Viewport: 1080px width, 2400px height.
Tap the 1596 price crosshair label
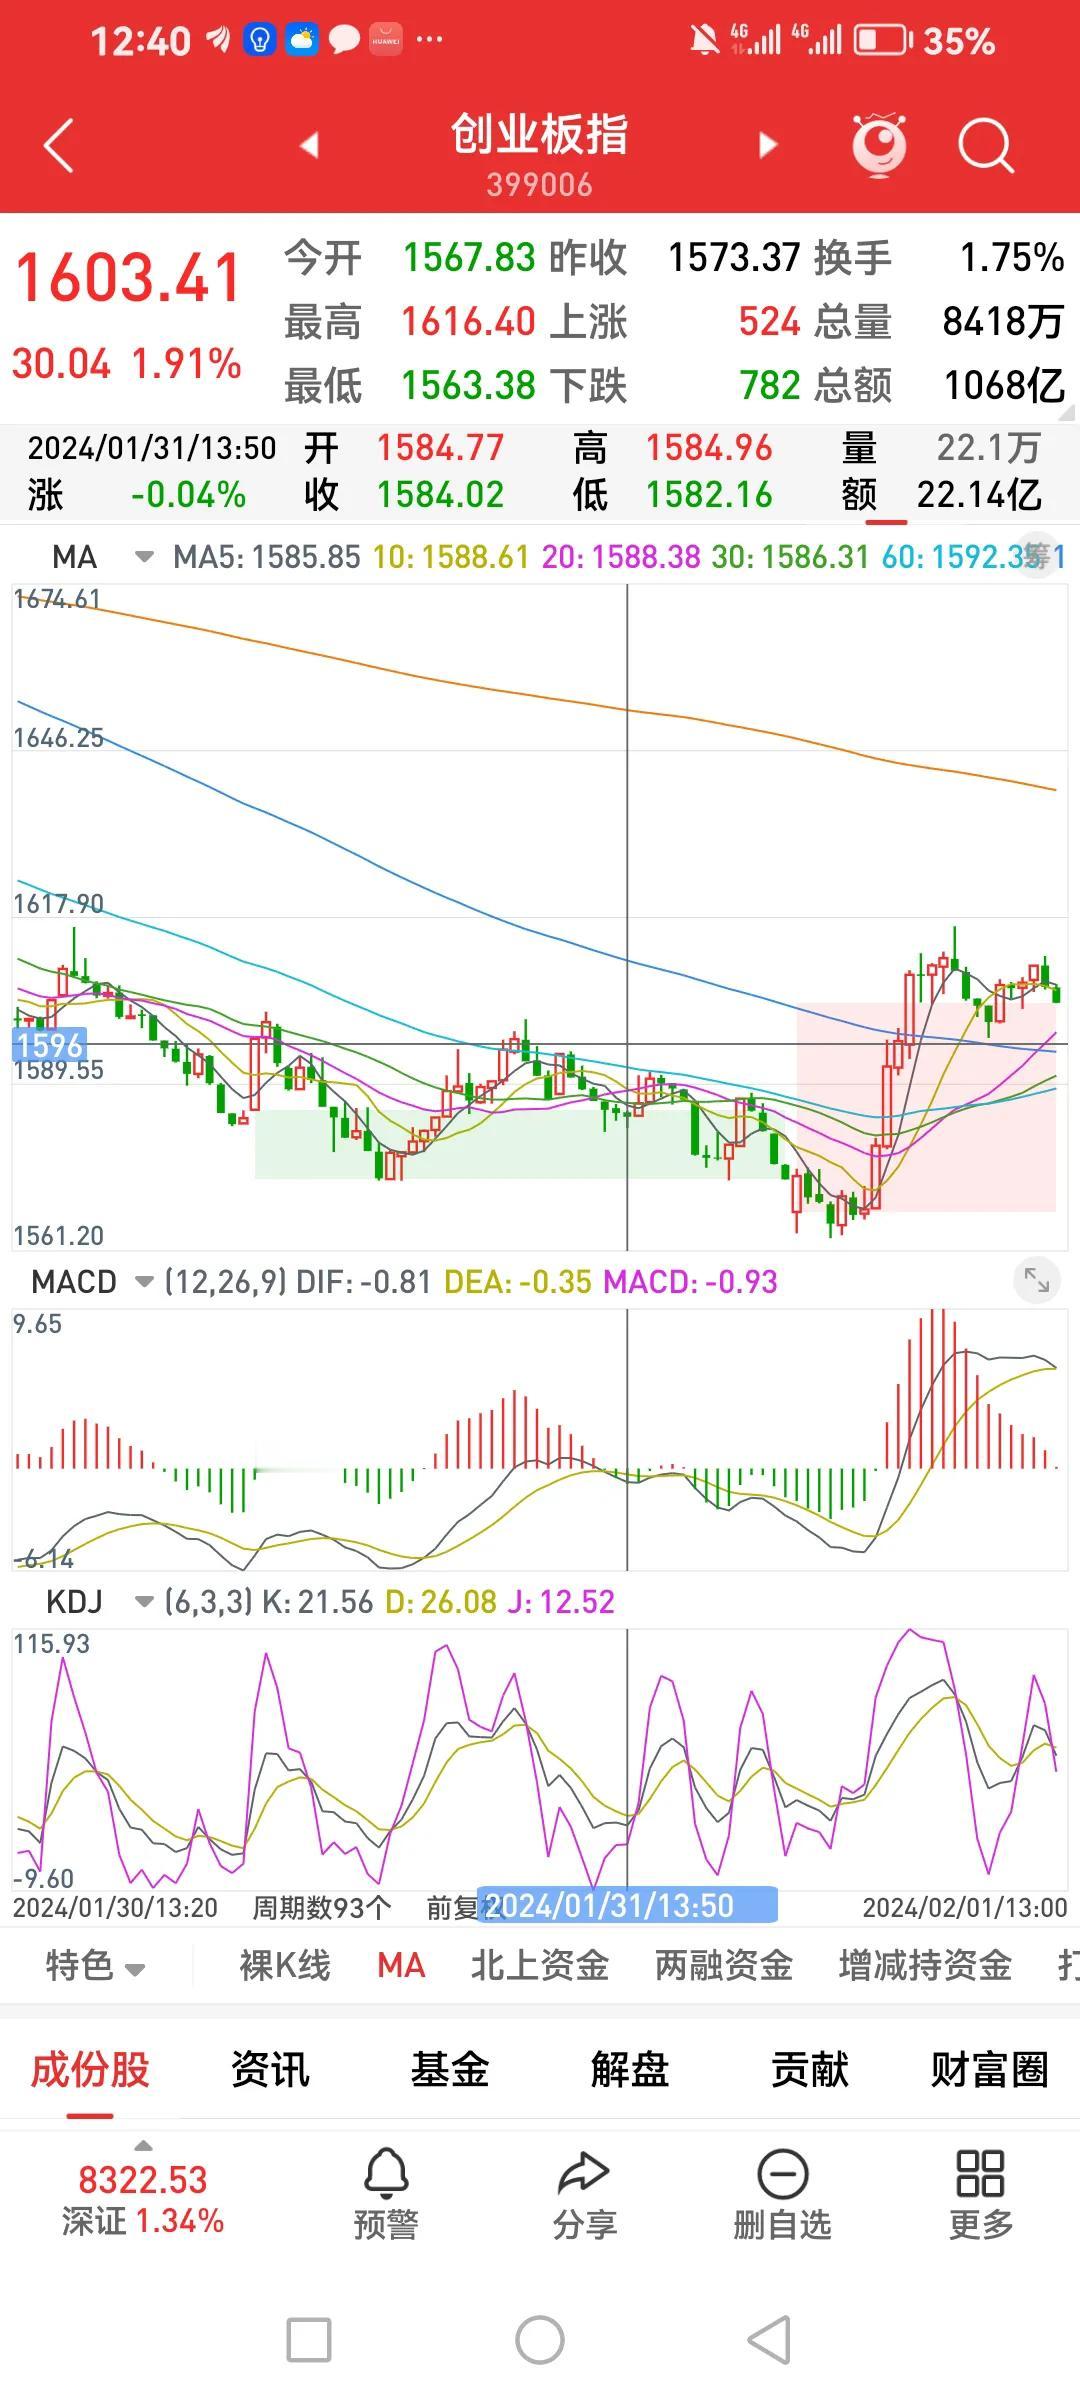(49, 1045)
